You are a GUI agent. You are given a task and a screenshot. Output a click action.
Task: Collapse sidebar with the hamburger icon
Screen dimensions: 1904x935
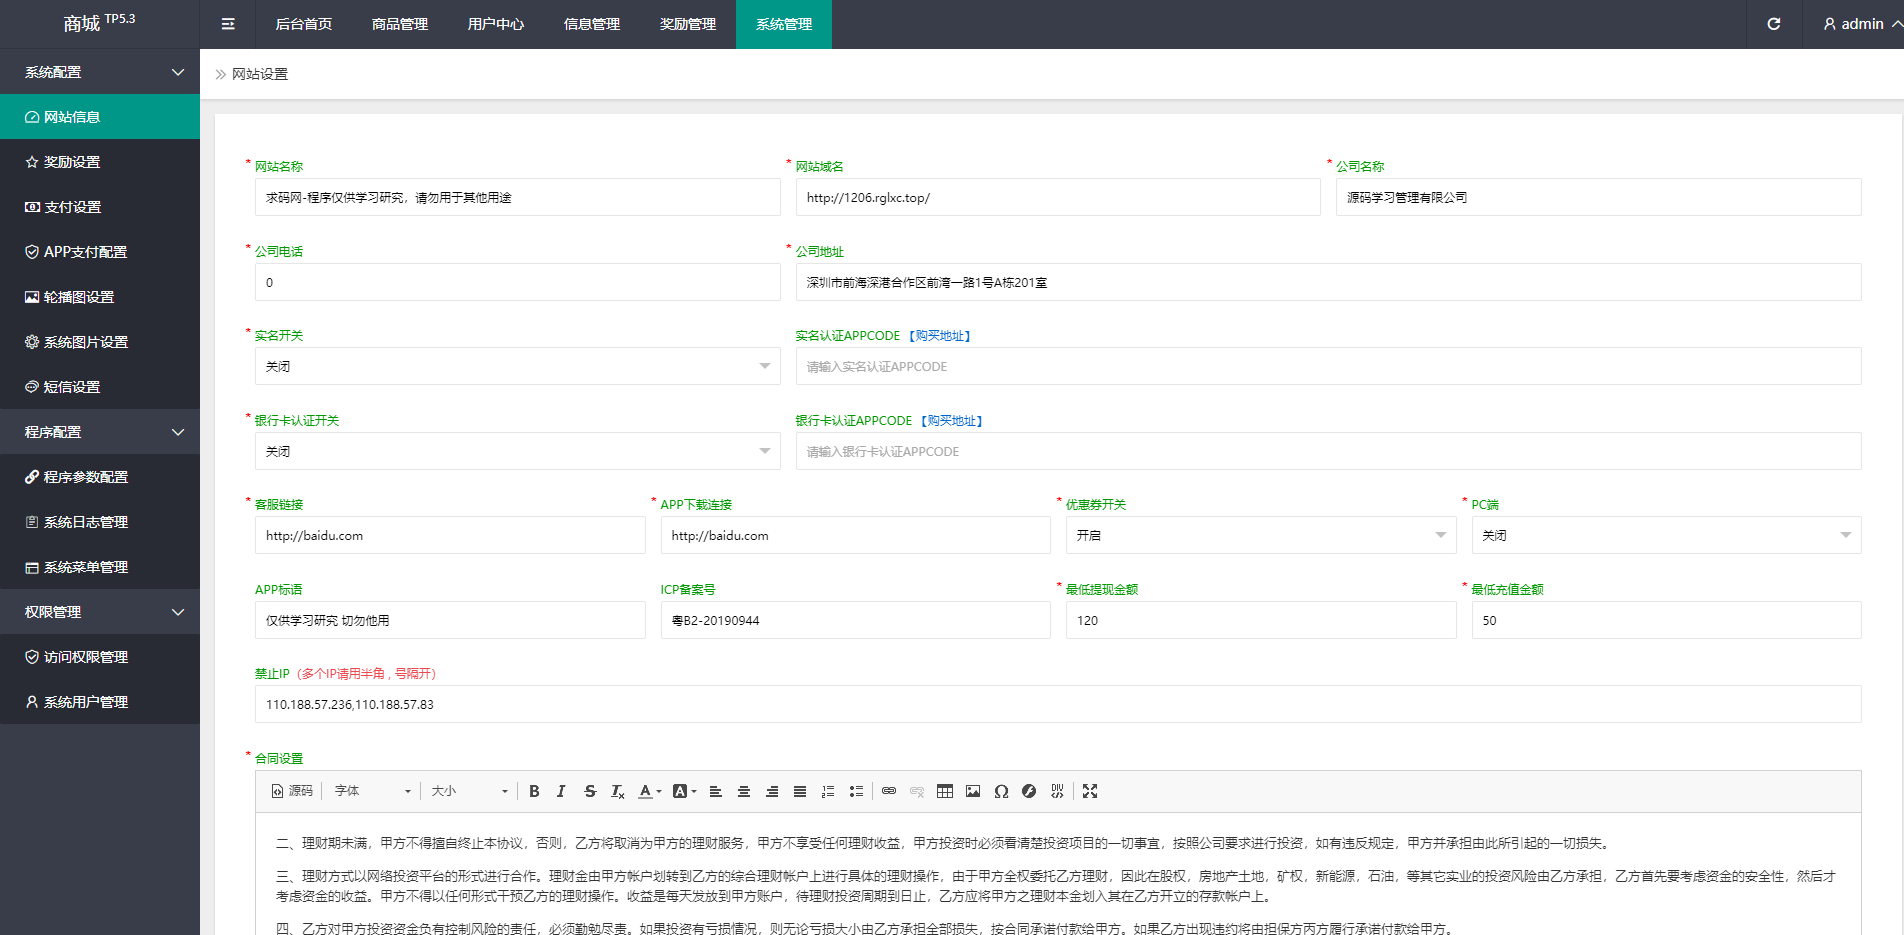coord(228,24)
